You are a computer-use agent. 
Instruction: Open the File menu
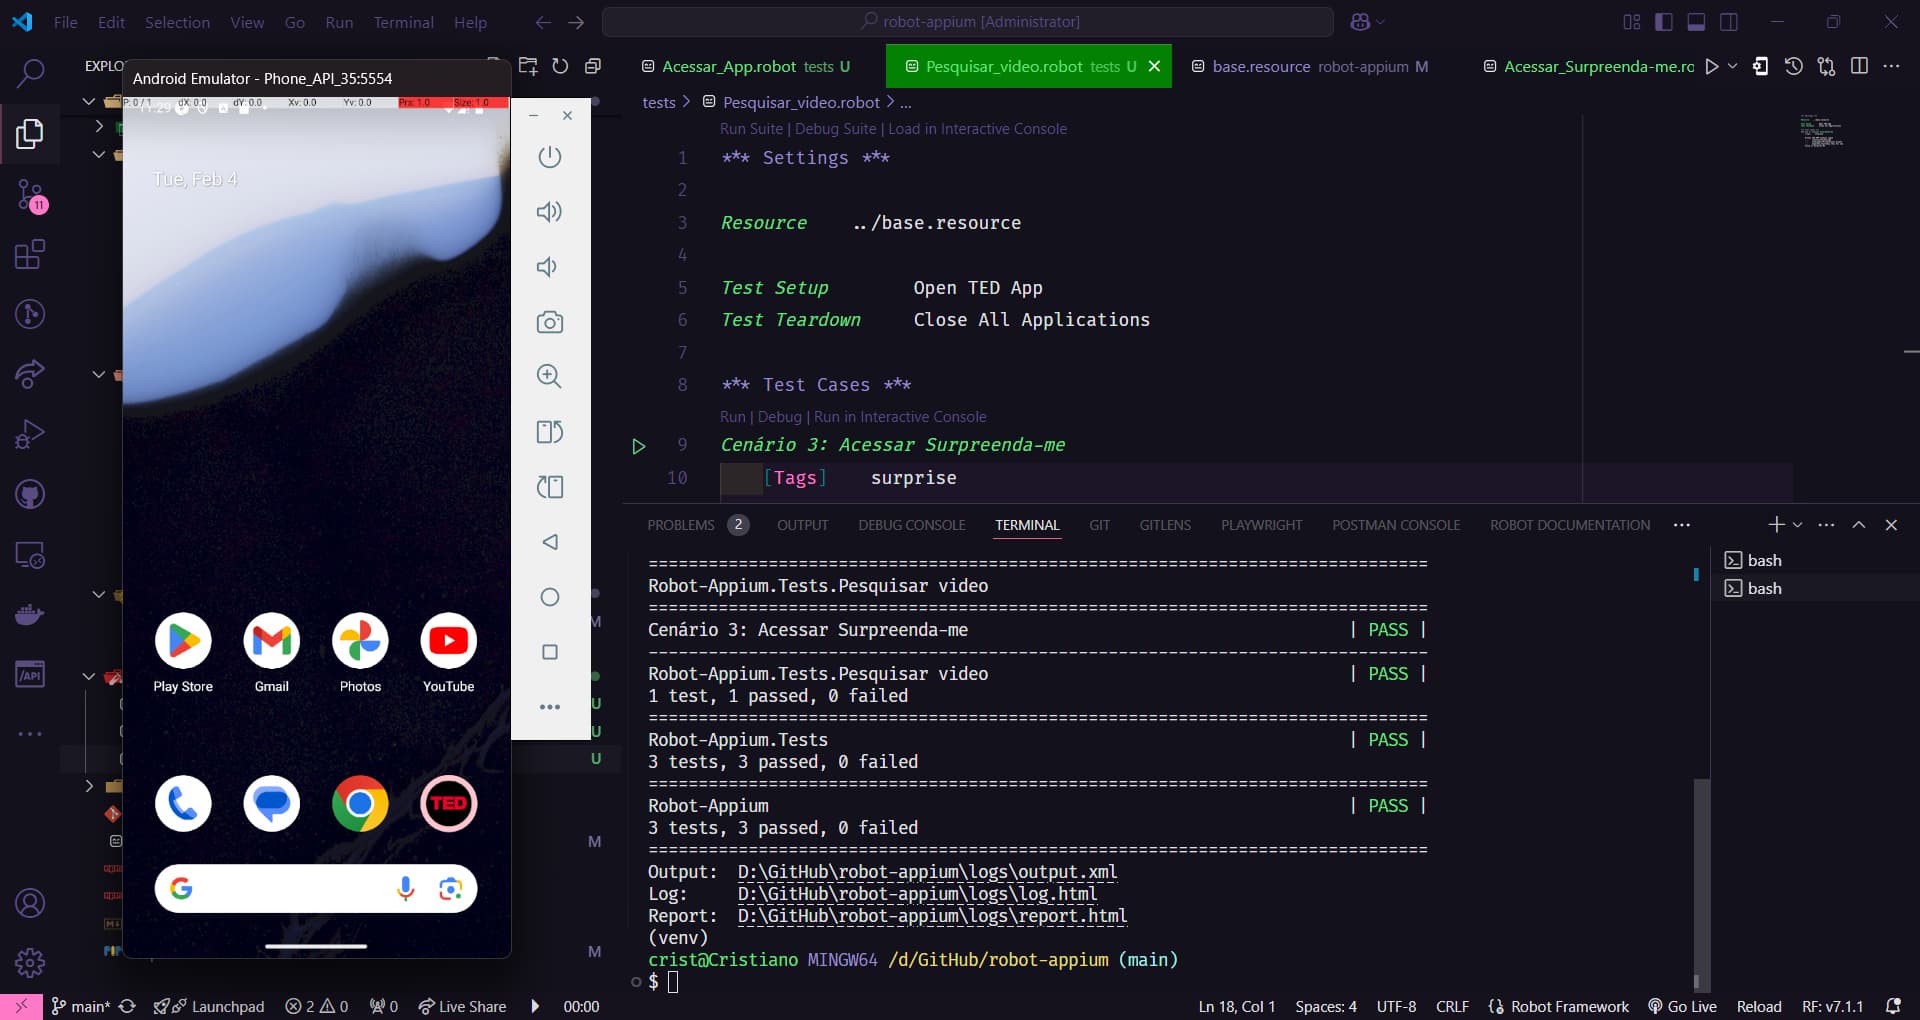[x=65, y=22]
